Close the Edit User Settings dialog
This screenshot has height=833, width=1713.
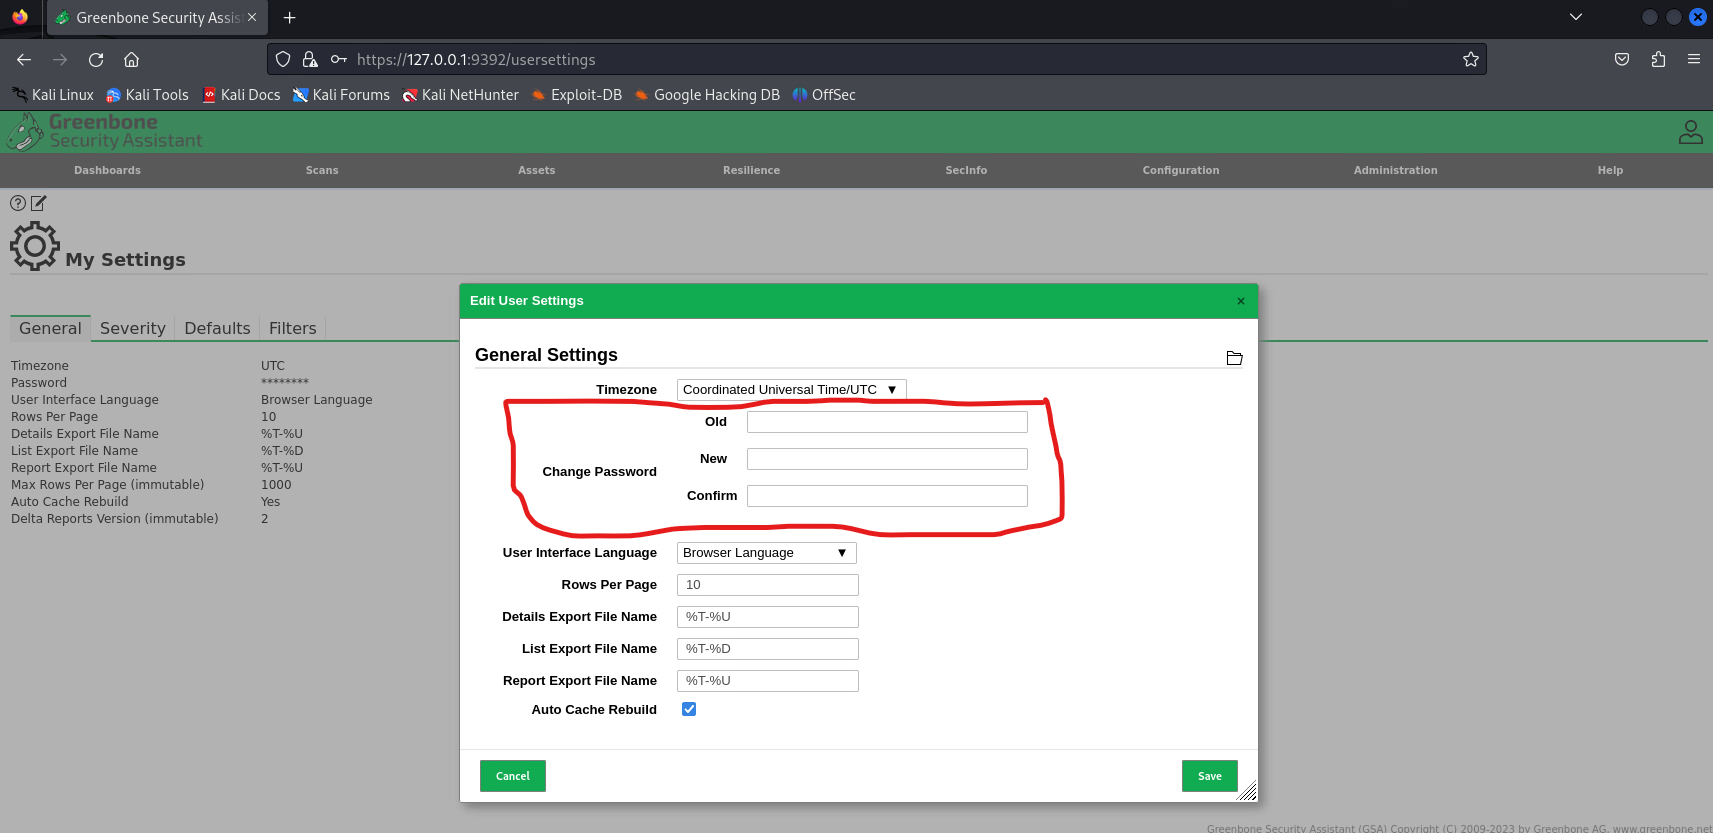(1241, 301)
